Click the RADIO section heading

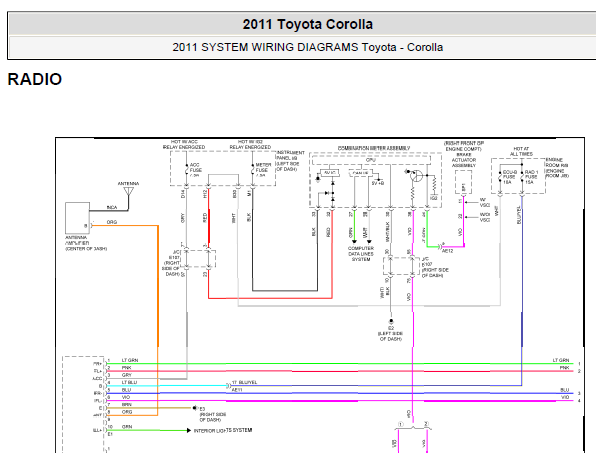(x=35, y=79)
